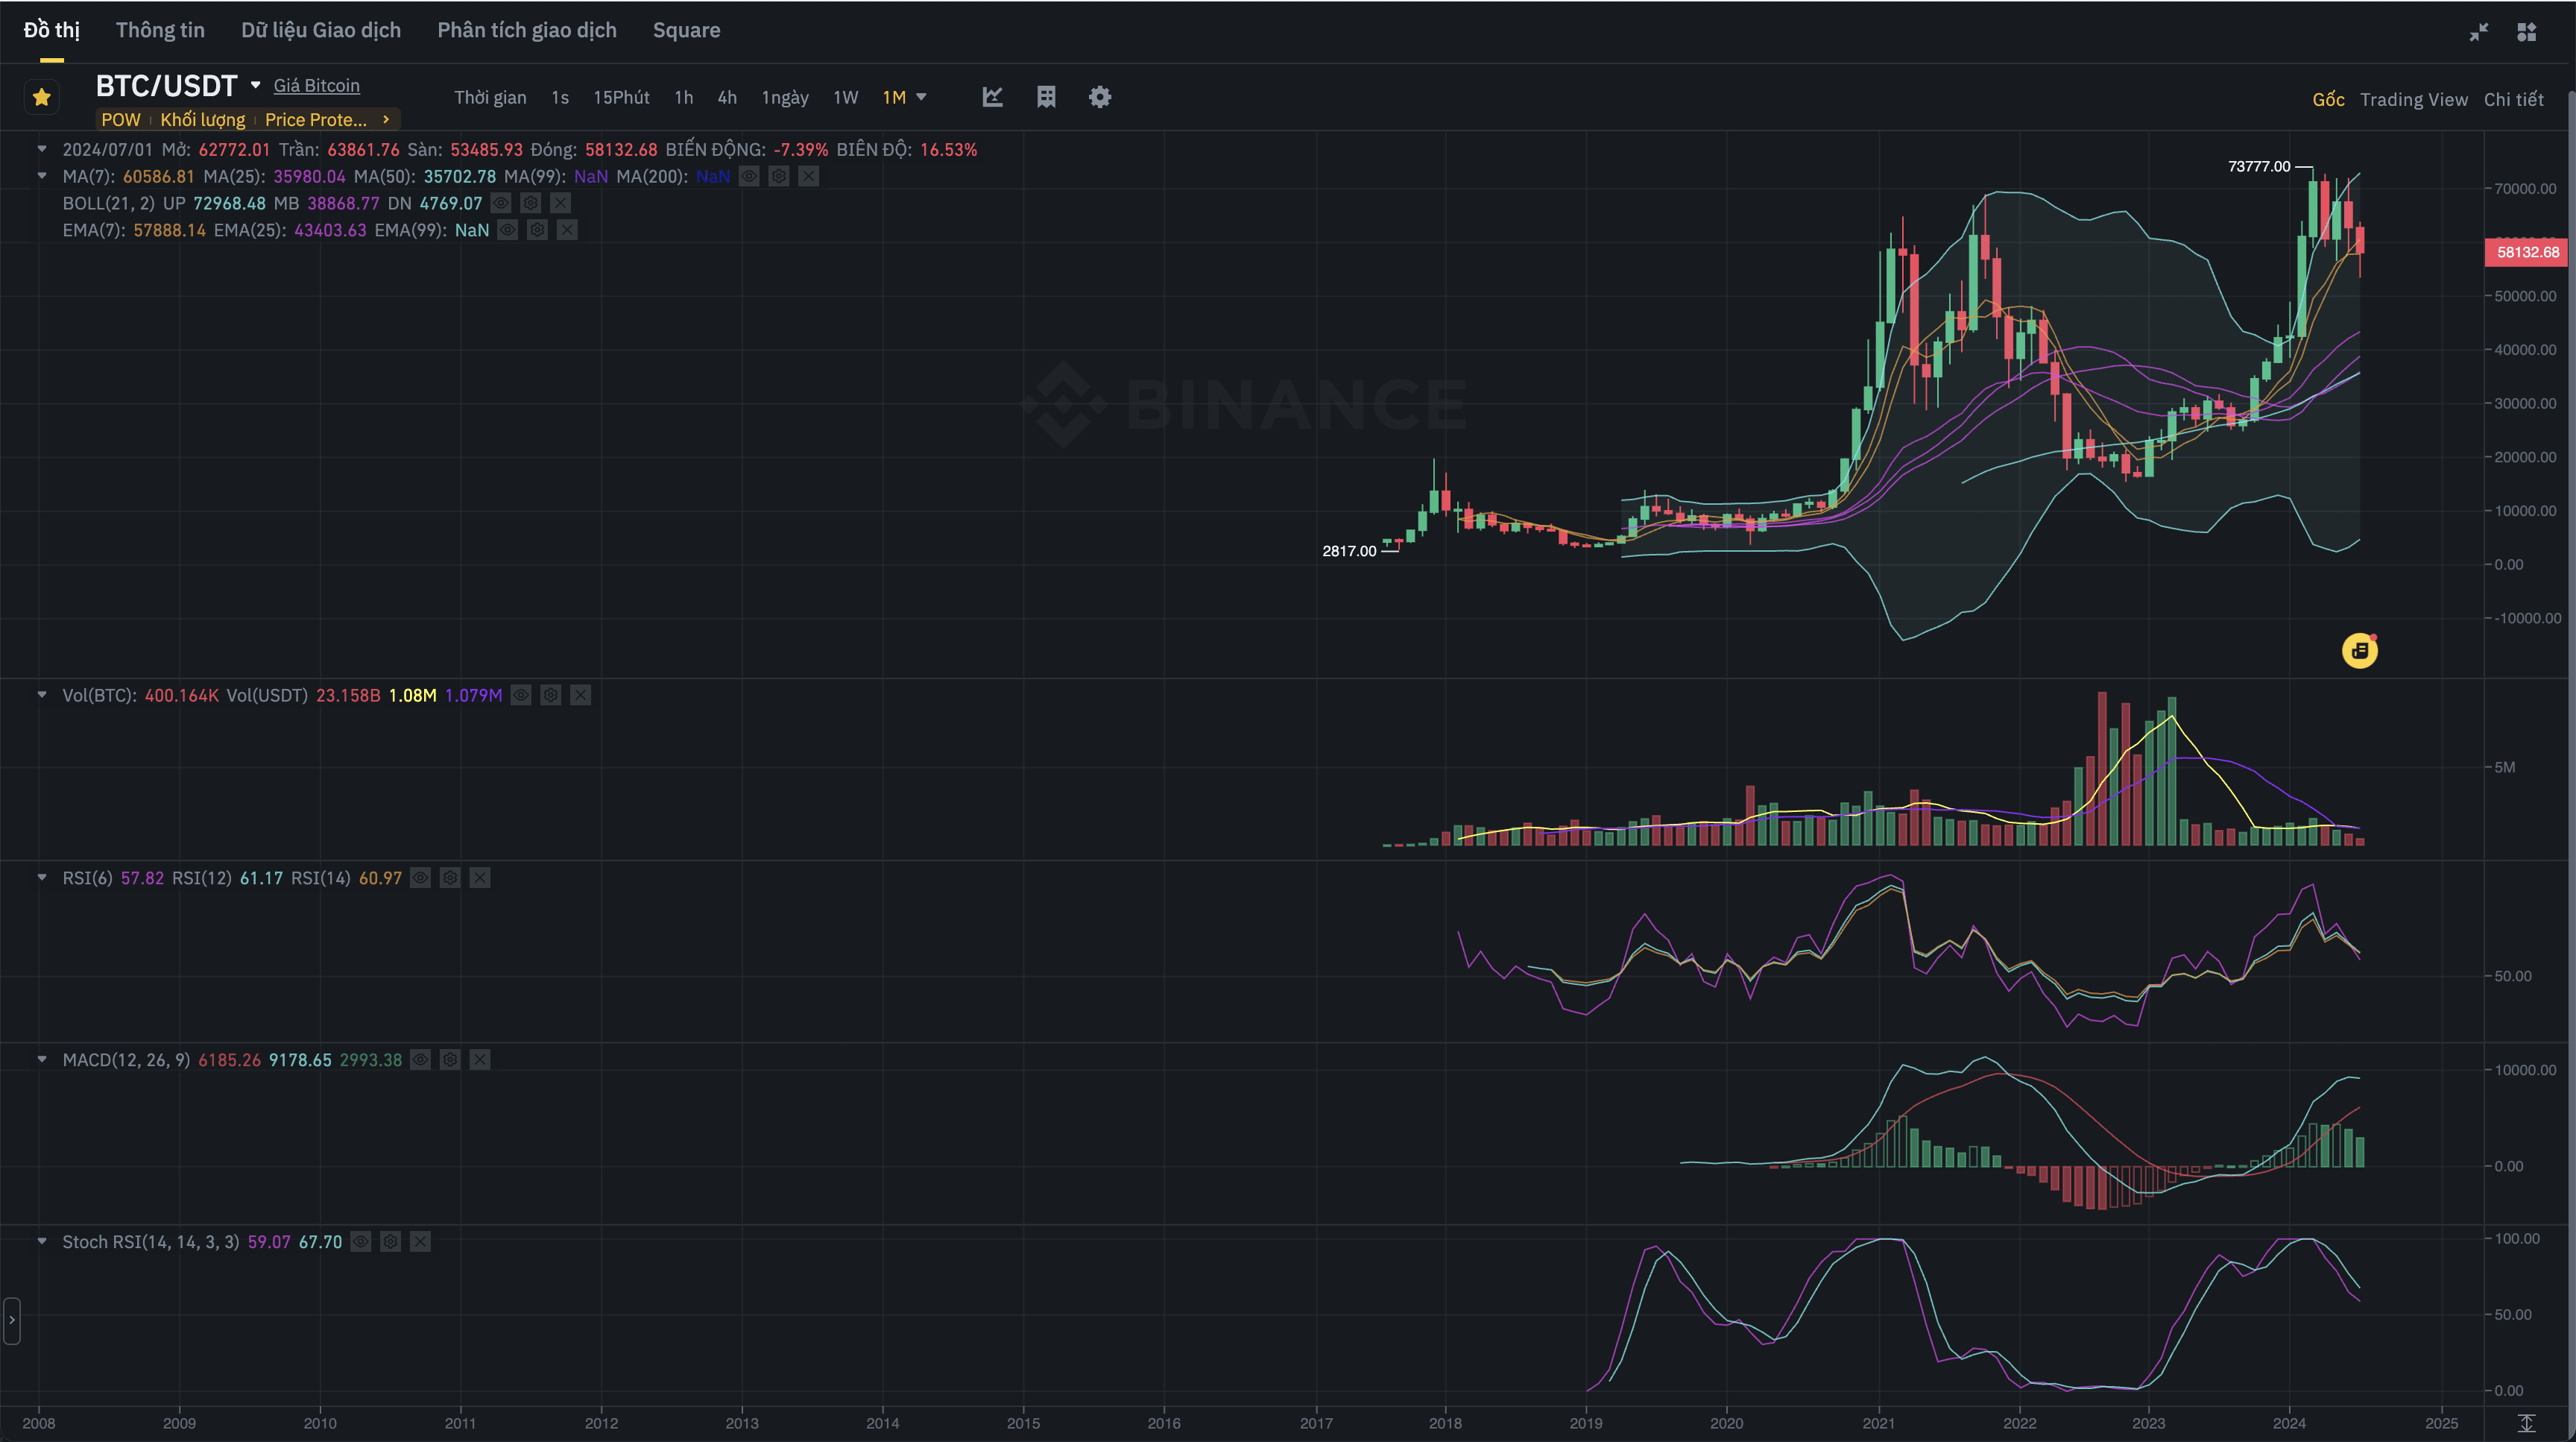Click the exit fullscreen arrows icon
2576x1442 pixels.
point(2478,32)
